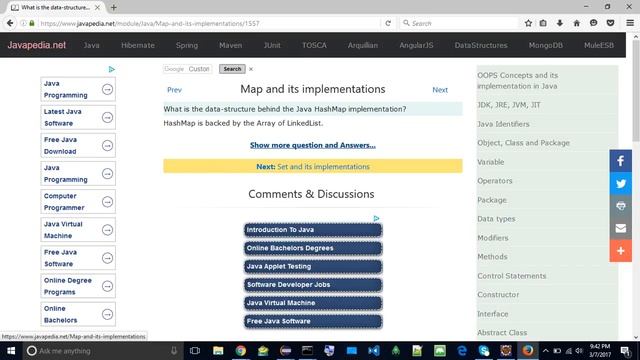
Task: Open AngularJS section in navbar
Action: point(416,45)
